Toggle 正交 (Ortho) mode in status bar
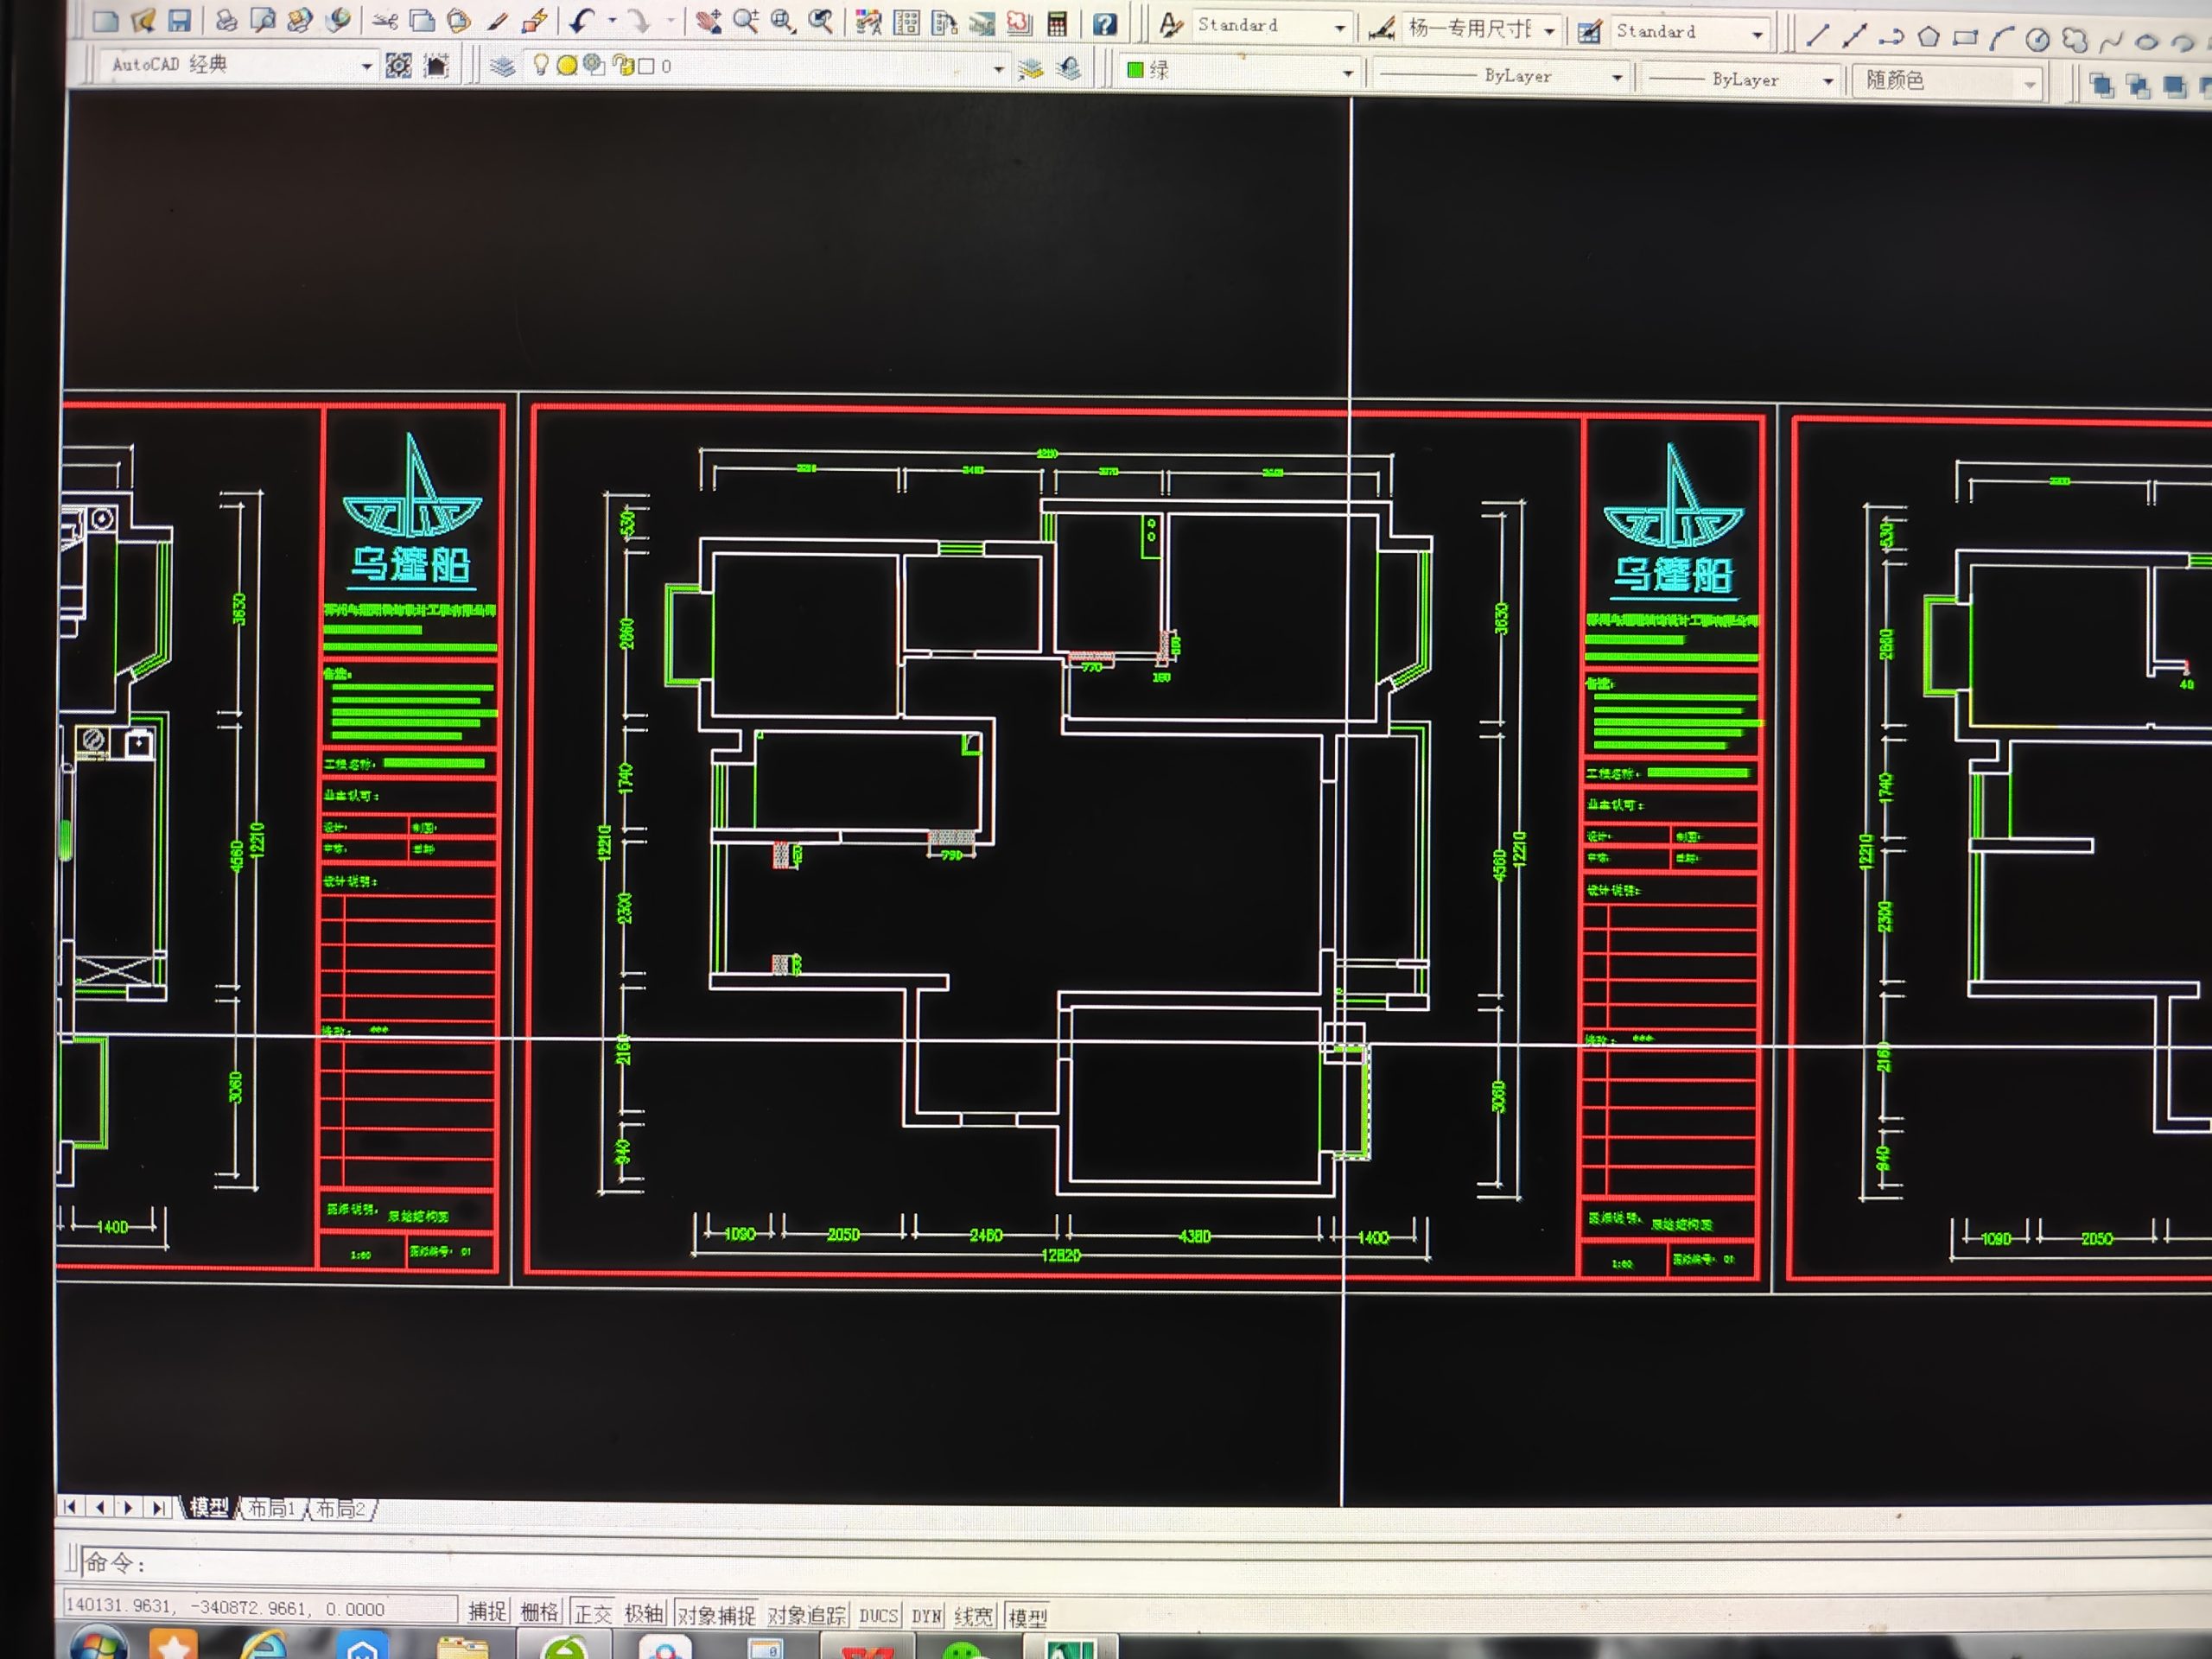The height and width of the screenshot is (1659, 2212). [x=592, y=1613]
